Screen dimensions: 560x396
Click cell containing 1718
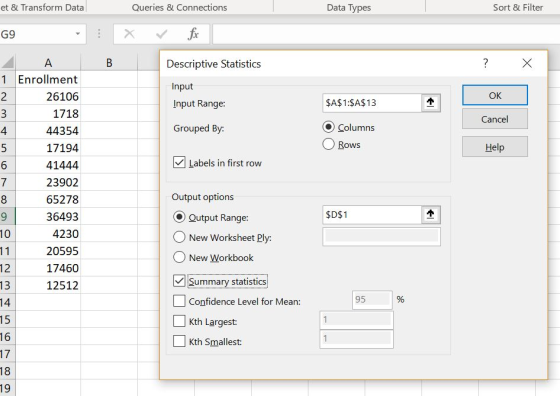48,114
